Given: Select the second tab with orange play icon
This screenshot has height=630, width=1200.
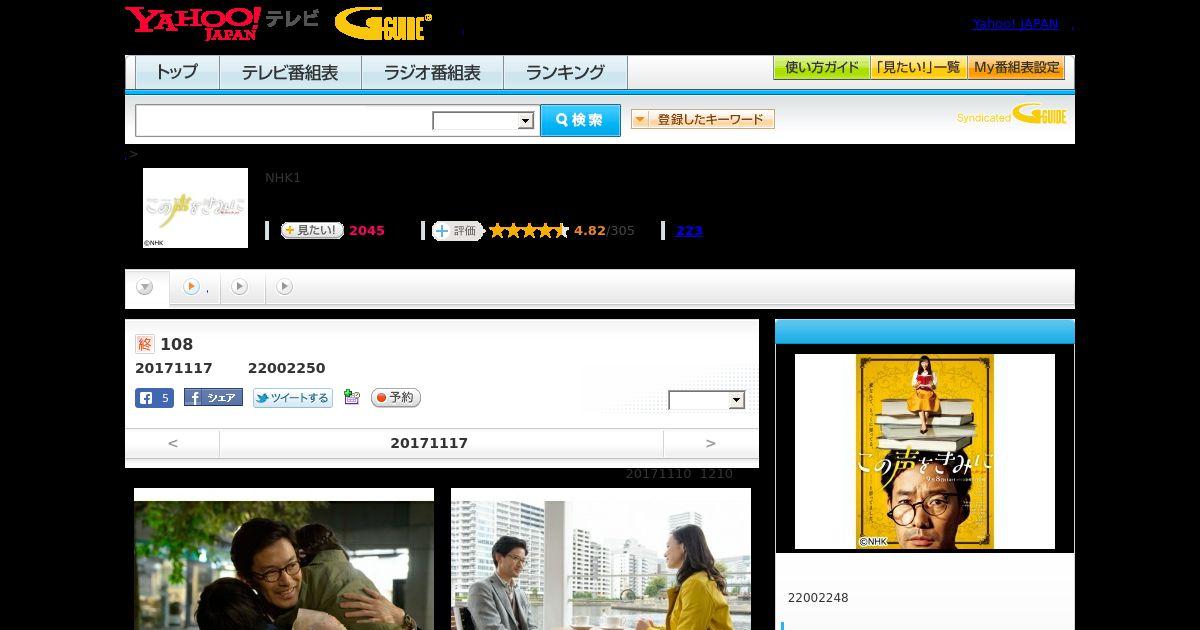Looking at the screenshot, I should pos(195,288).
